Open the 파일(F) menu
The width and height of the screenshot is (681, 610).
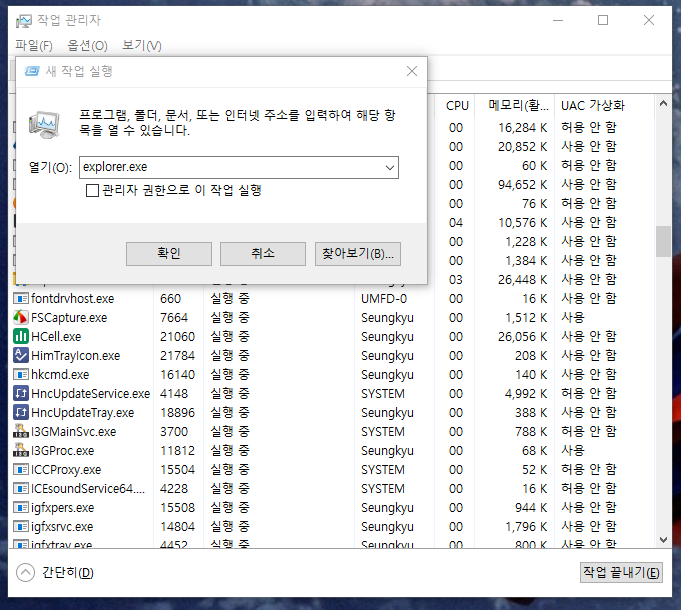point(34,45)
